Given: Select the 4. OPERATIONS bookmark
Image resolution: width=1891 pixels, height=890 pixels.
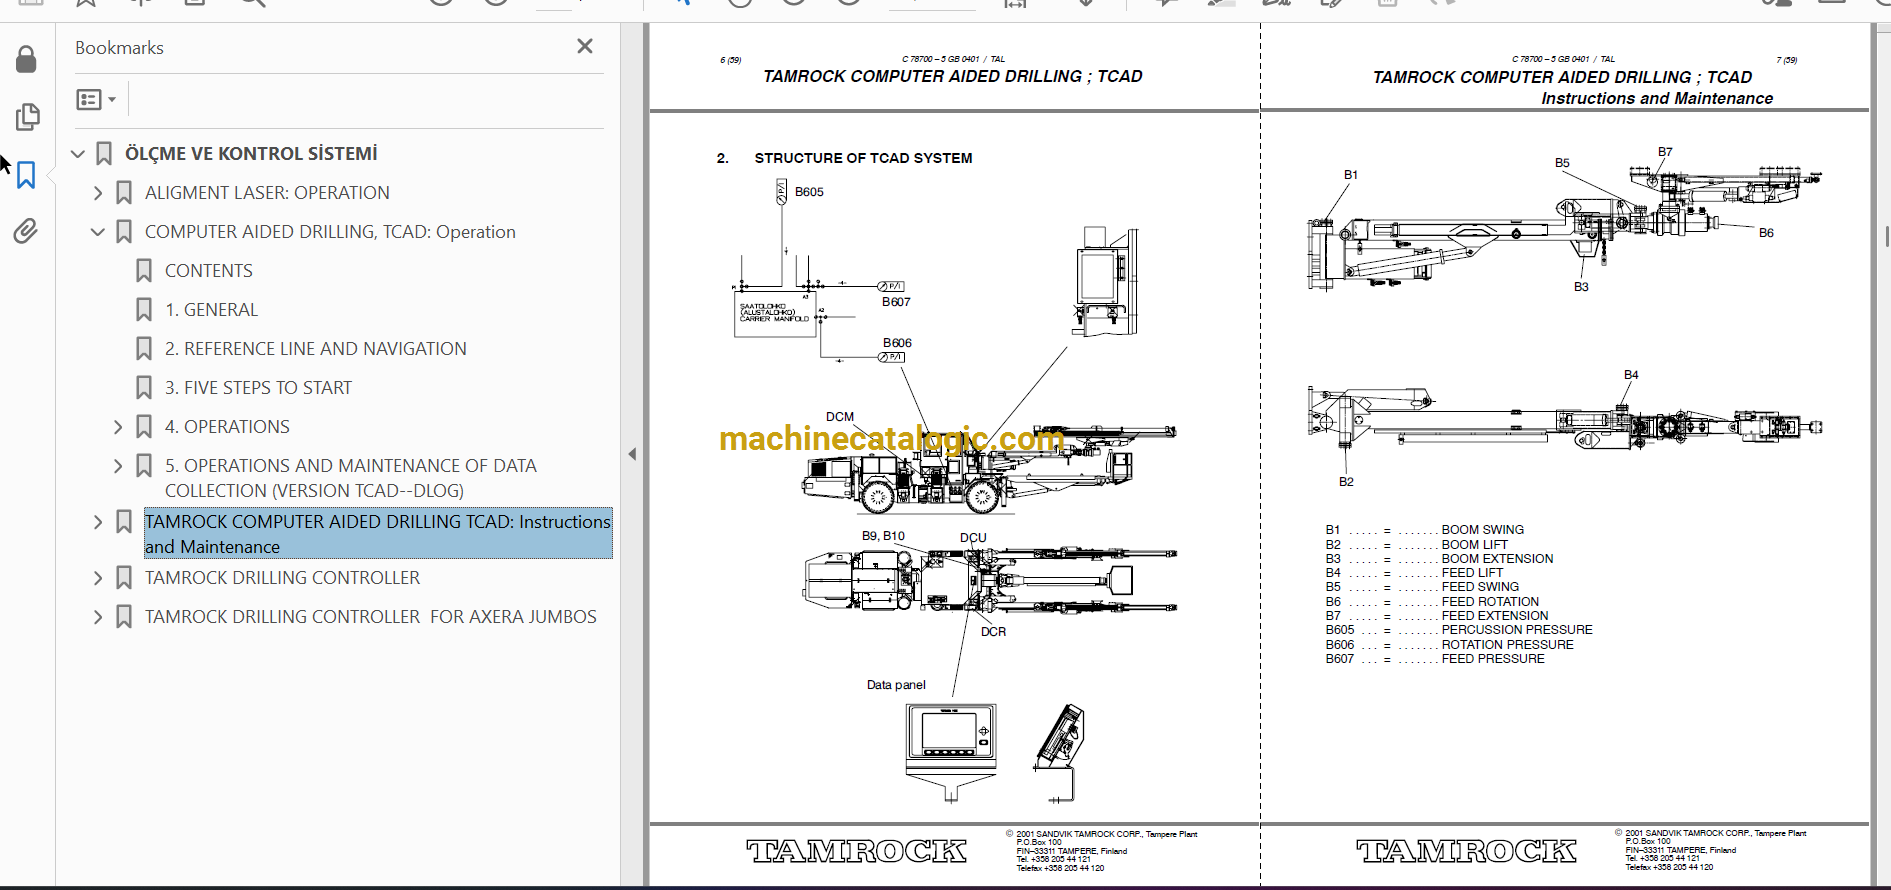Looking at the screenshot, I should (227, 427).
